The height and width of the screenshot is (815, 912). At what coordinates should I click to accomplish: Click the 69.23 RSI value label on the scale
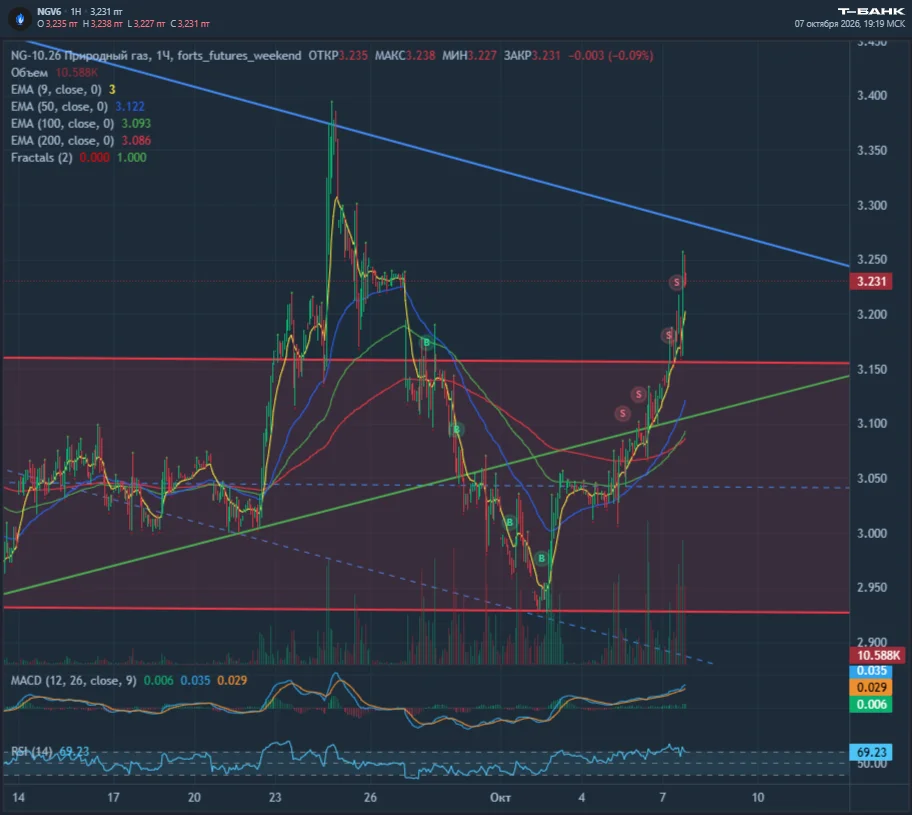[871, 752]
